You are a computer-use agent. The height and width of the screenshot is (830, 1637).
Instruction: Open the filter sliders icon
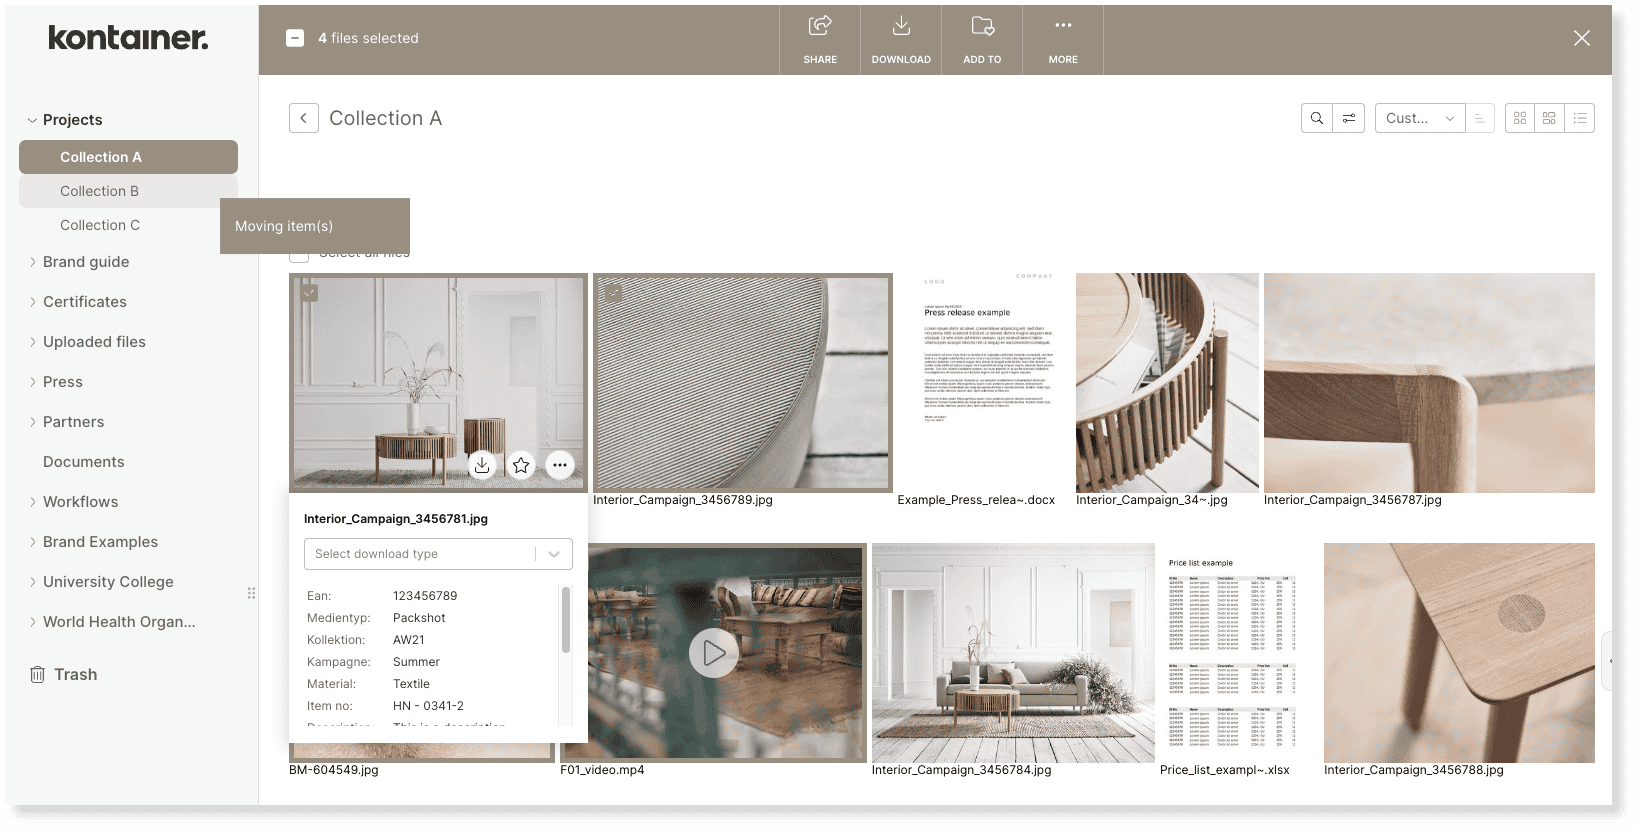coord(1349,118)
